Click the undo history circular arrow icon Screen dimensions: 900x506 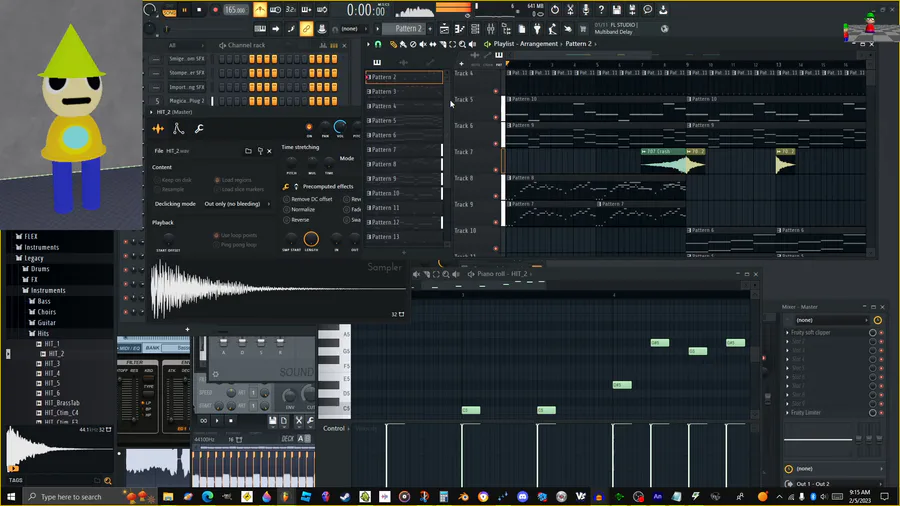[554, 10]
